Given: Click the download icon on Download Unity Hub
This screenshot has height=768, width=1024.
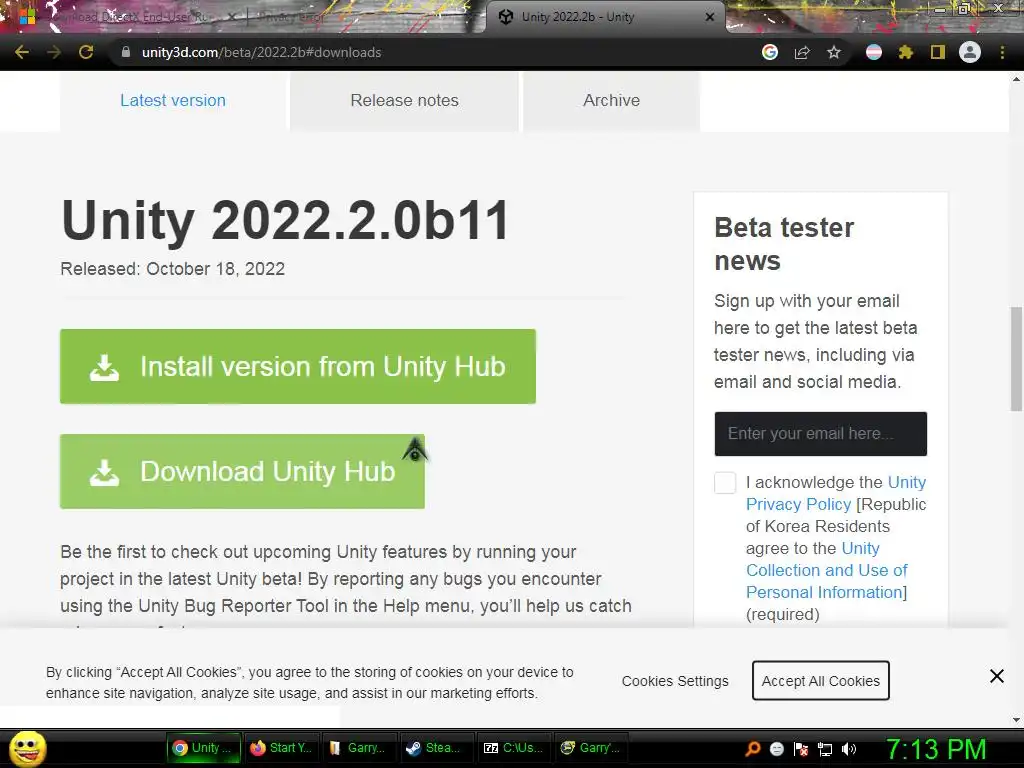Looking at the screenshot, I should (104, 472).
